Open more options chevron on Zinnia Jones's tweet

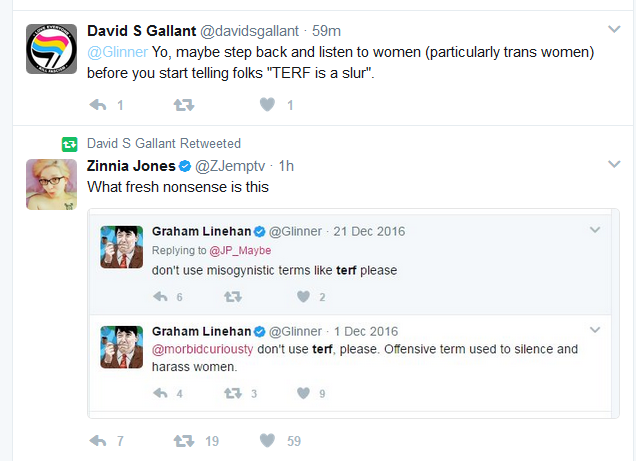[x=614, y=164]
